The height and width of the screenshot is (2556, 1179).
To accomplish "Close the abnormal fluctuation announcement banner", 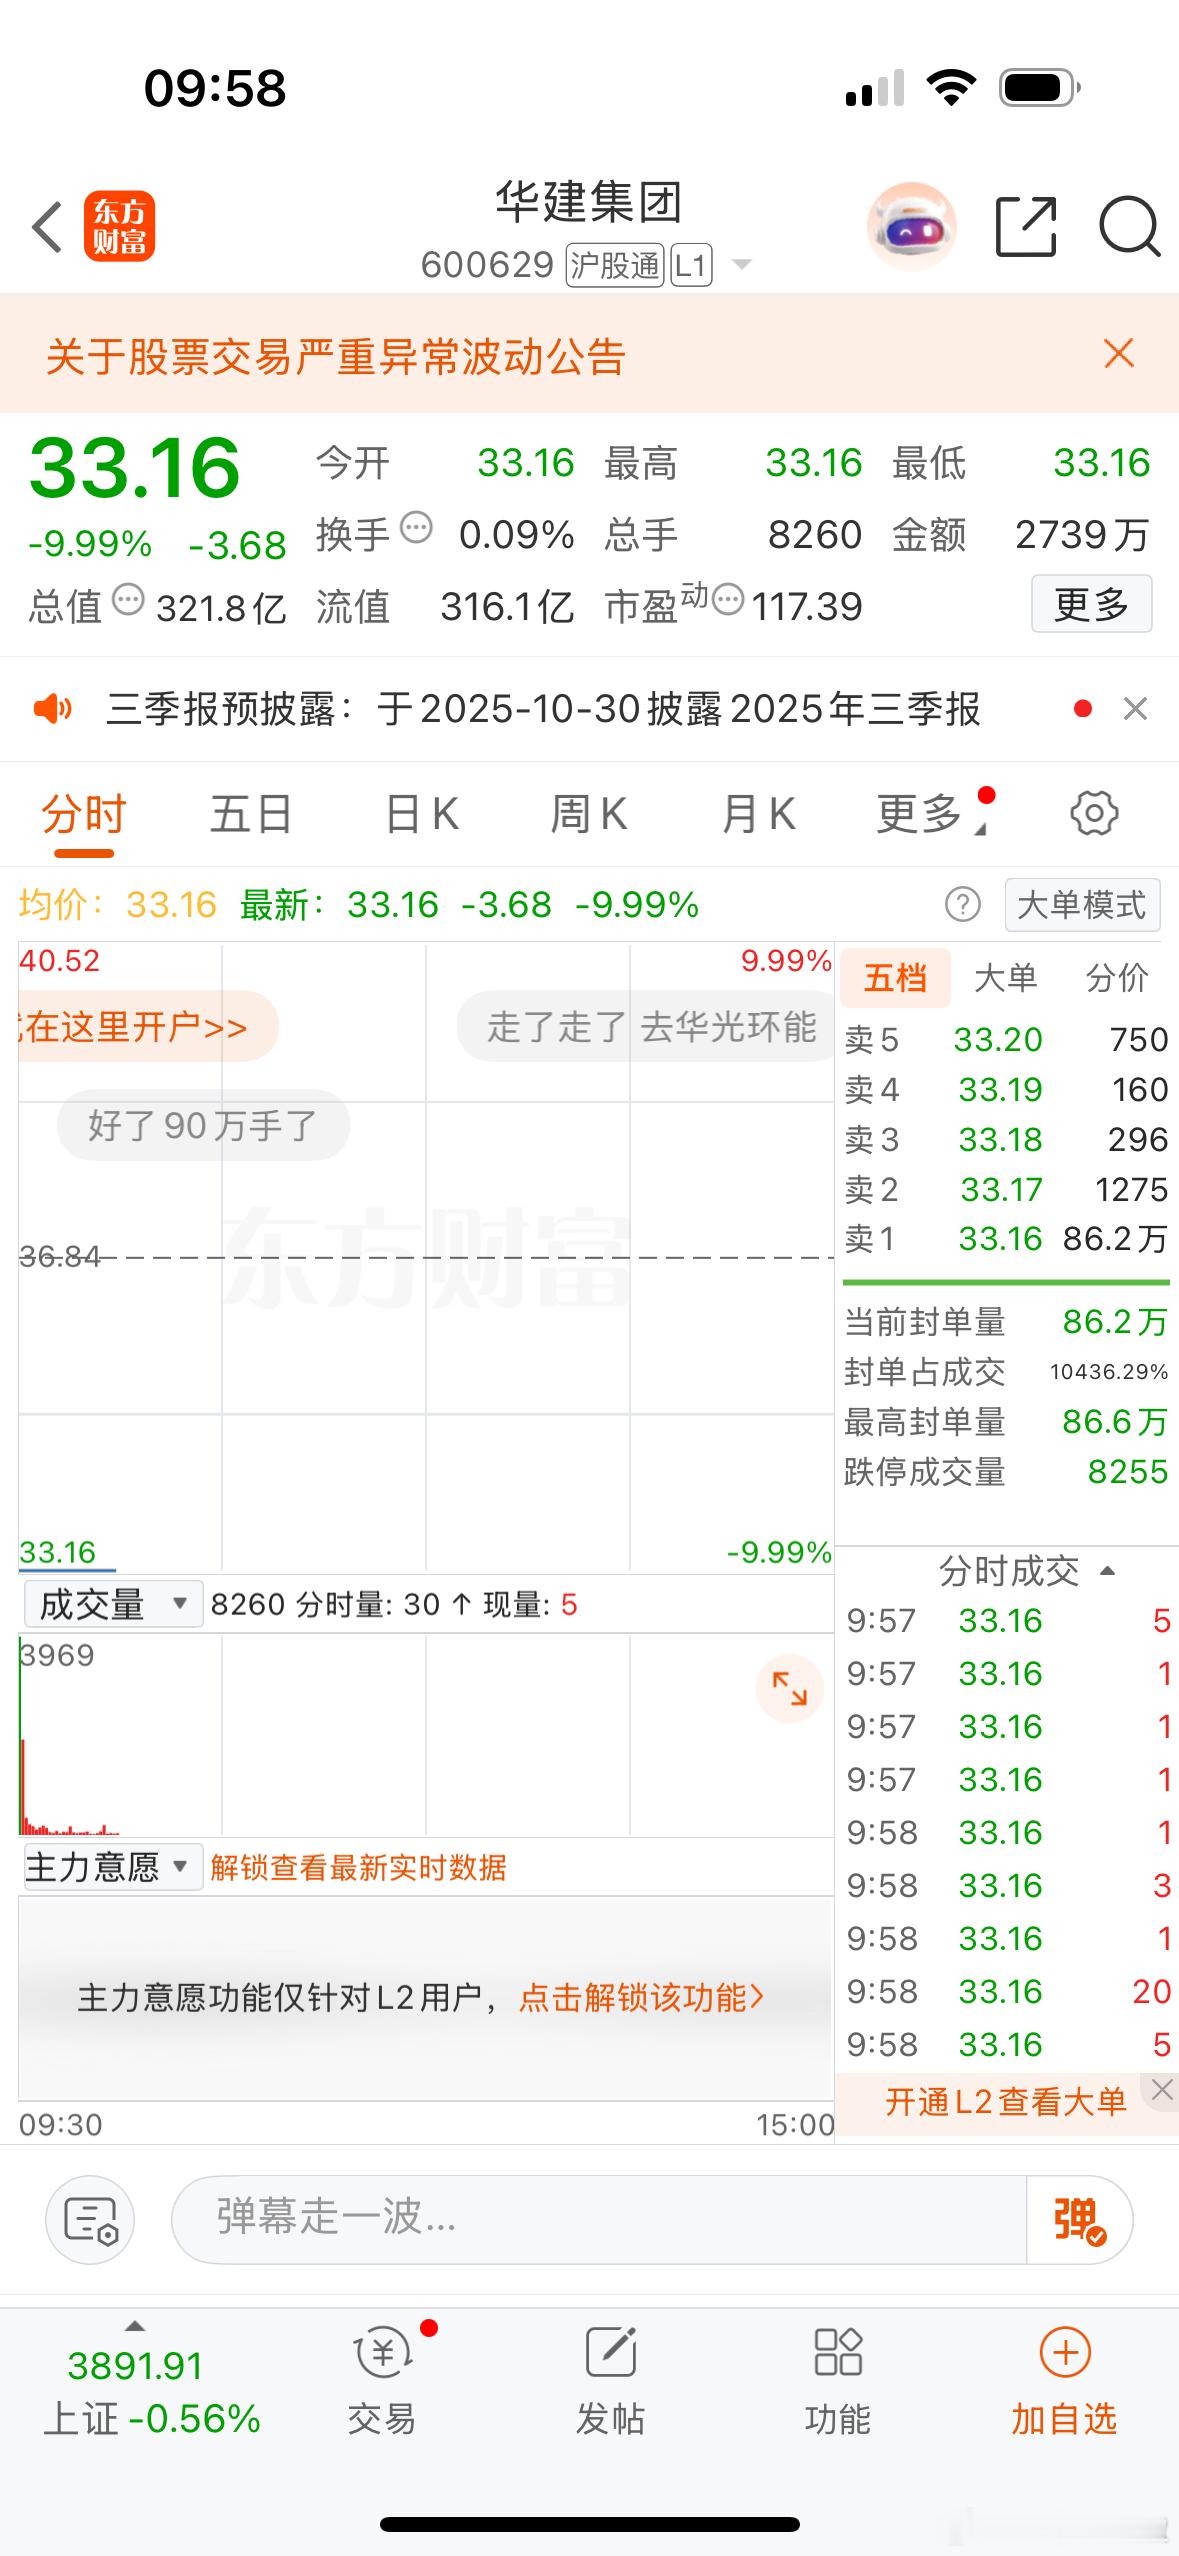I will 1119,353.
